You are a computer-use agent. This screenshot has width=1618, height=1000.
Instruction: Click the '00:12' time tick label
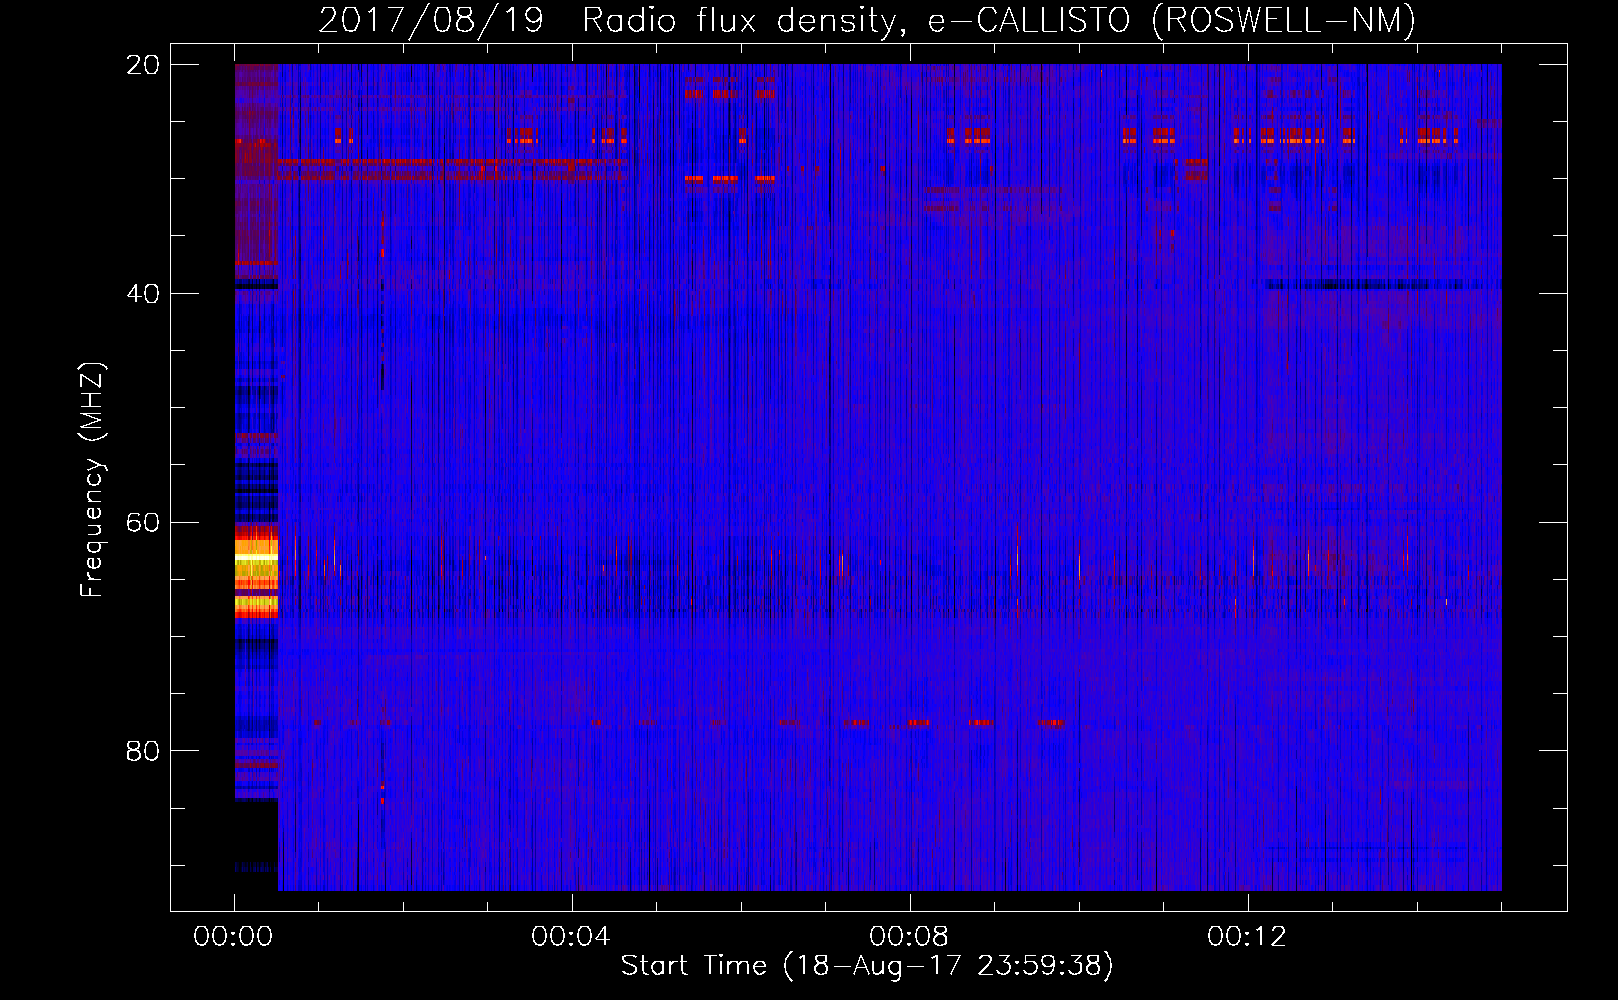tap(1247, 937)
